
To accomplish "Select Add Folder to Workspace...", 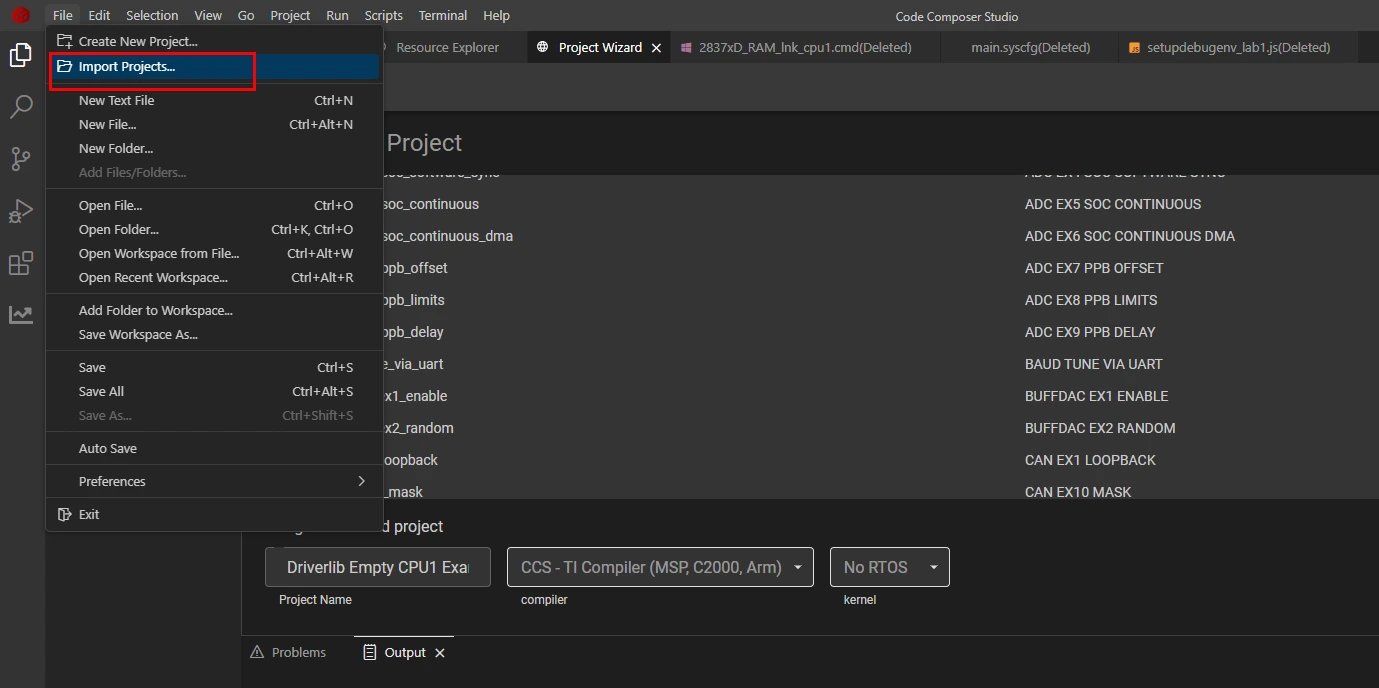I will [x=214, y=310].
